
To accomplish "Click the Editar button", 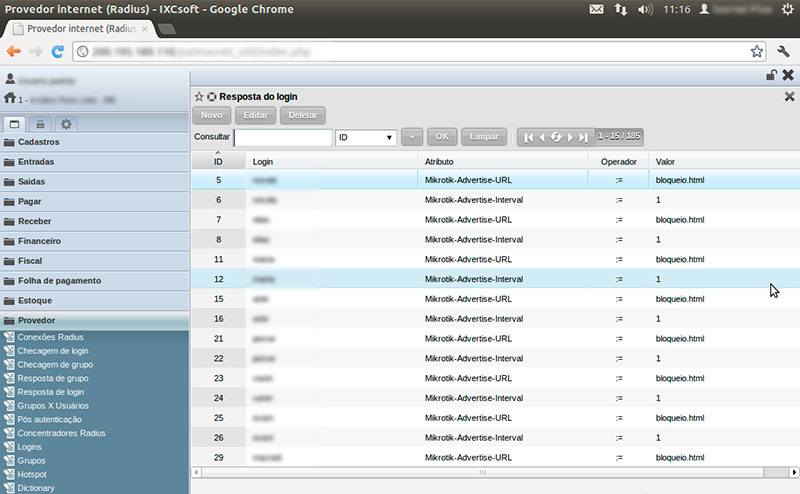I will [255, 115].
